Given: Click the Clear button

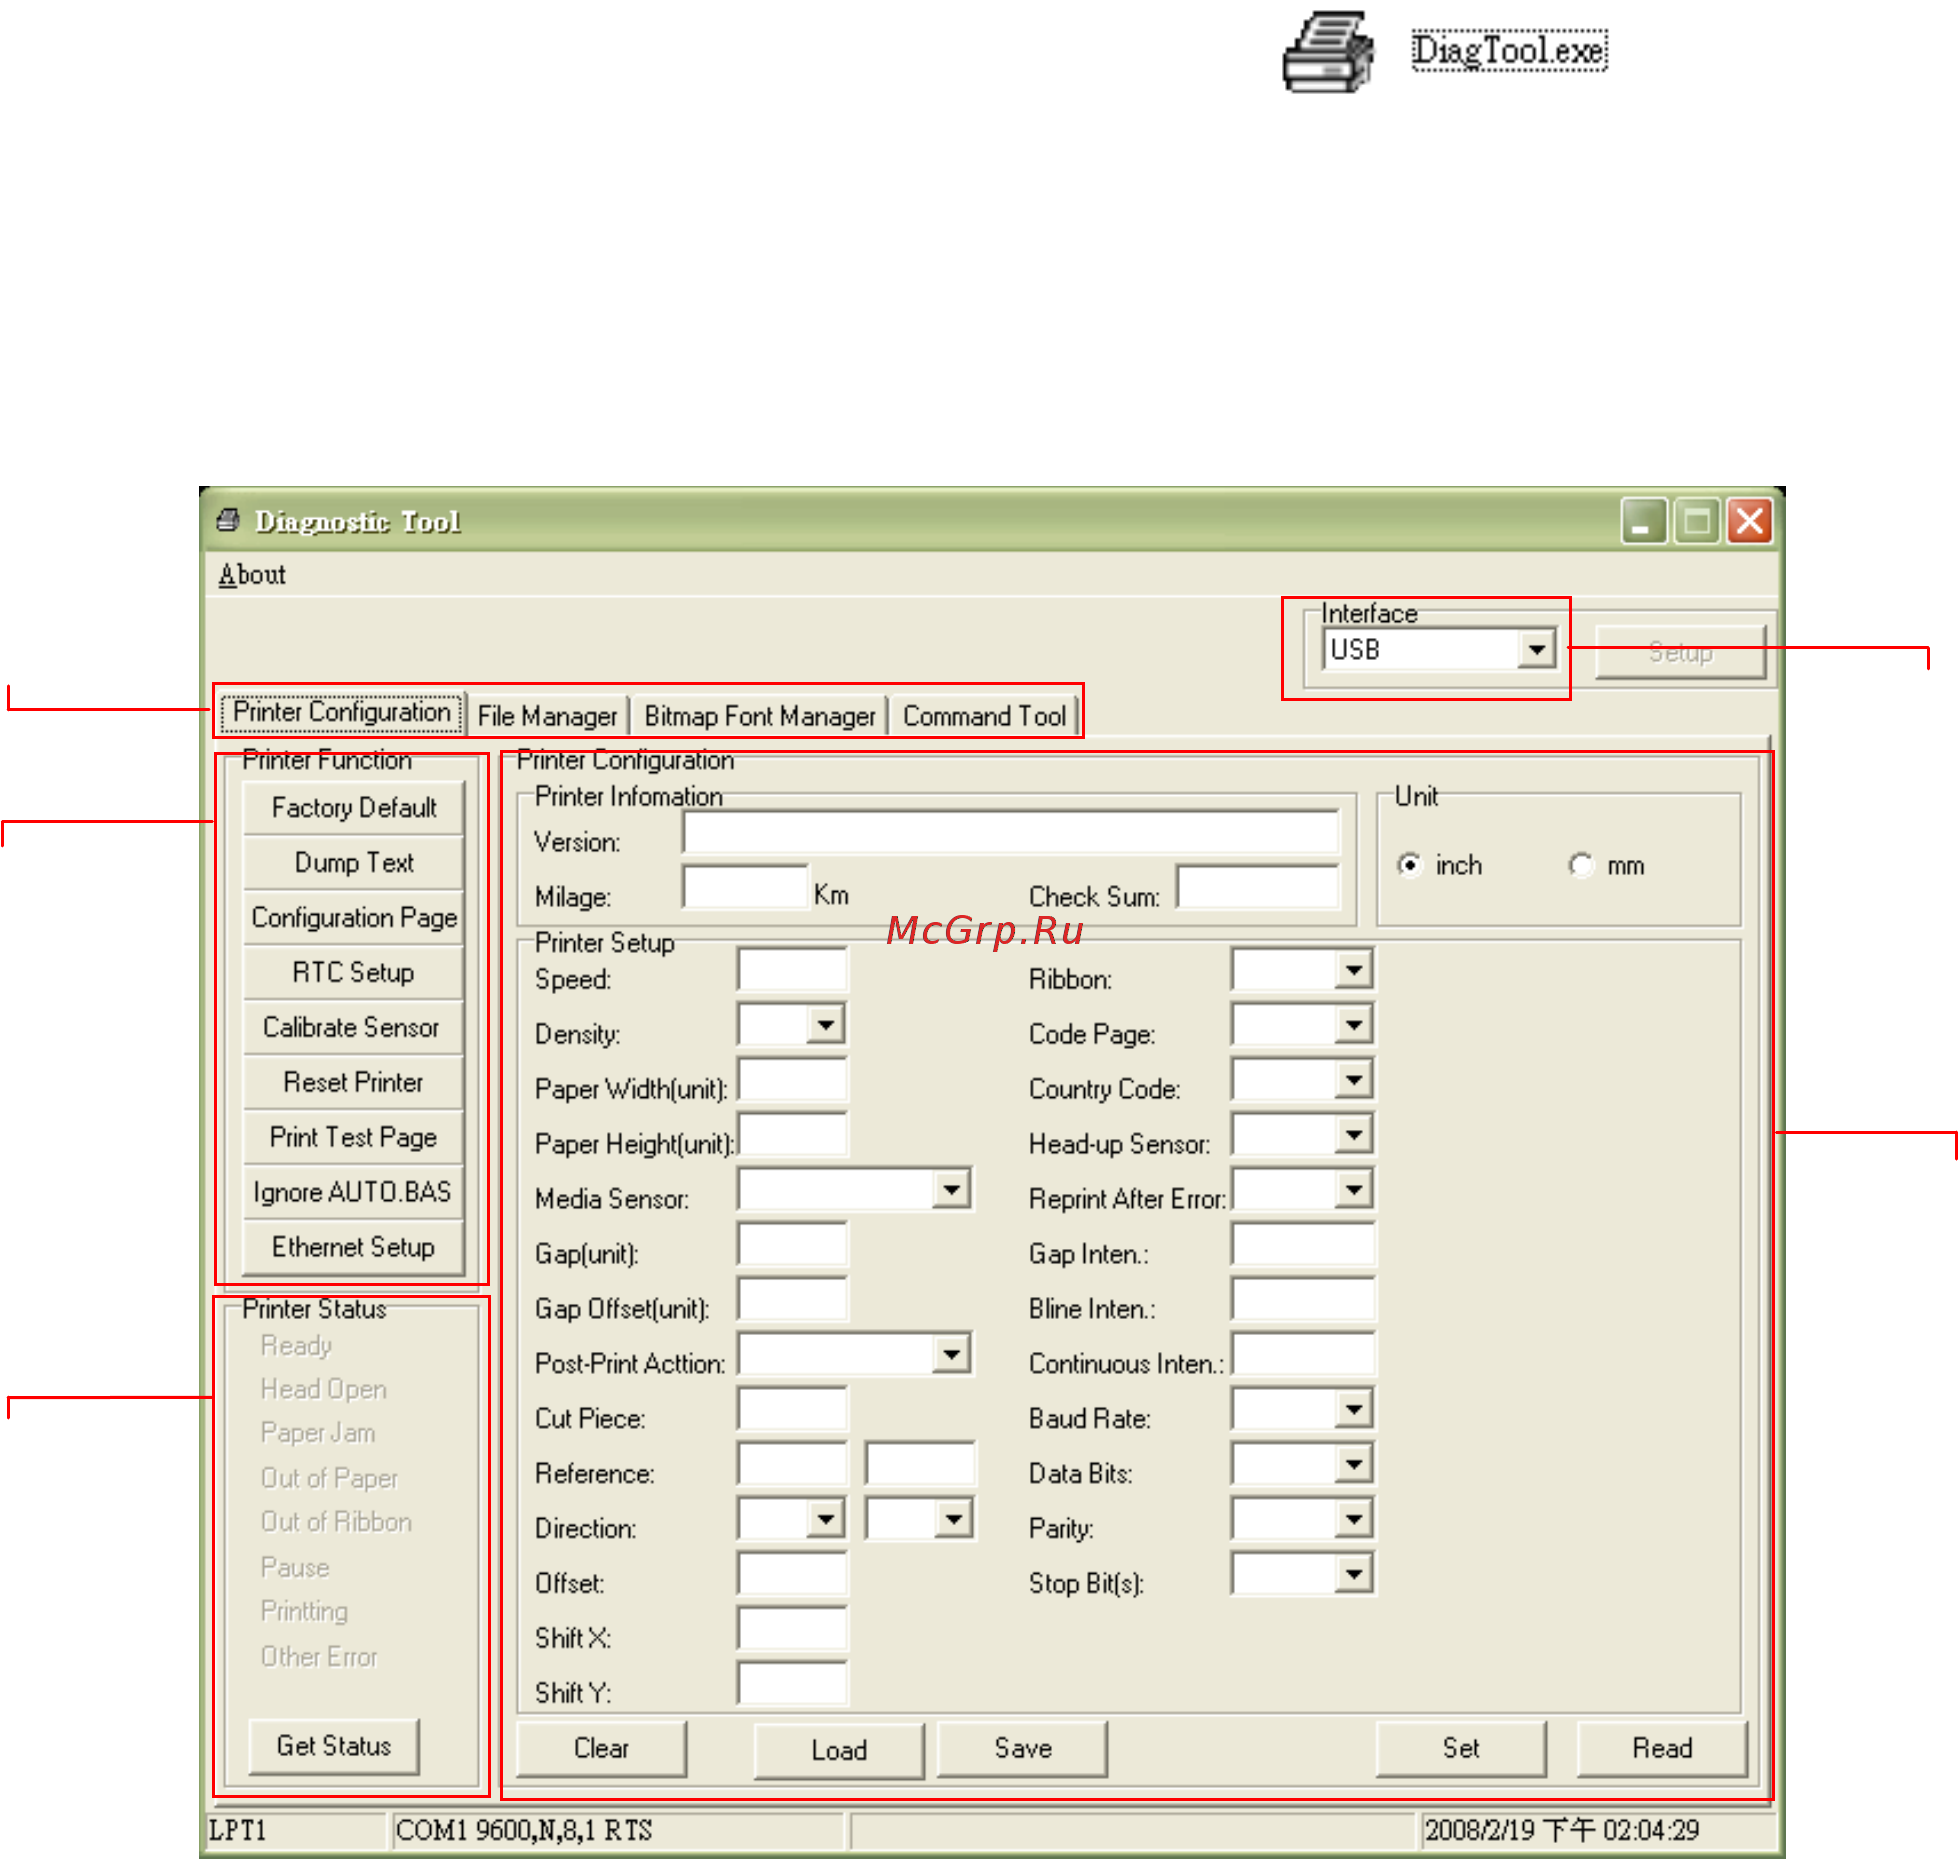Looking at the screenshot, I should [x=602, y=1748].
